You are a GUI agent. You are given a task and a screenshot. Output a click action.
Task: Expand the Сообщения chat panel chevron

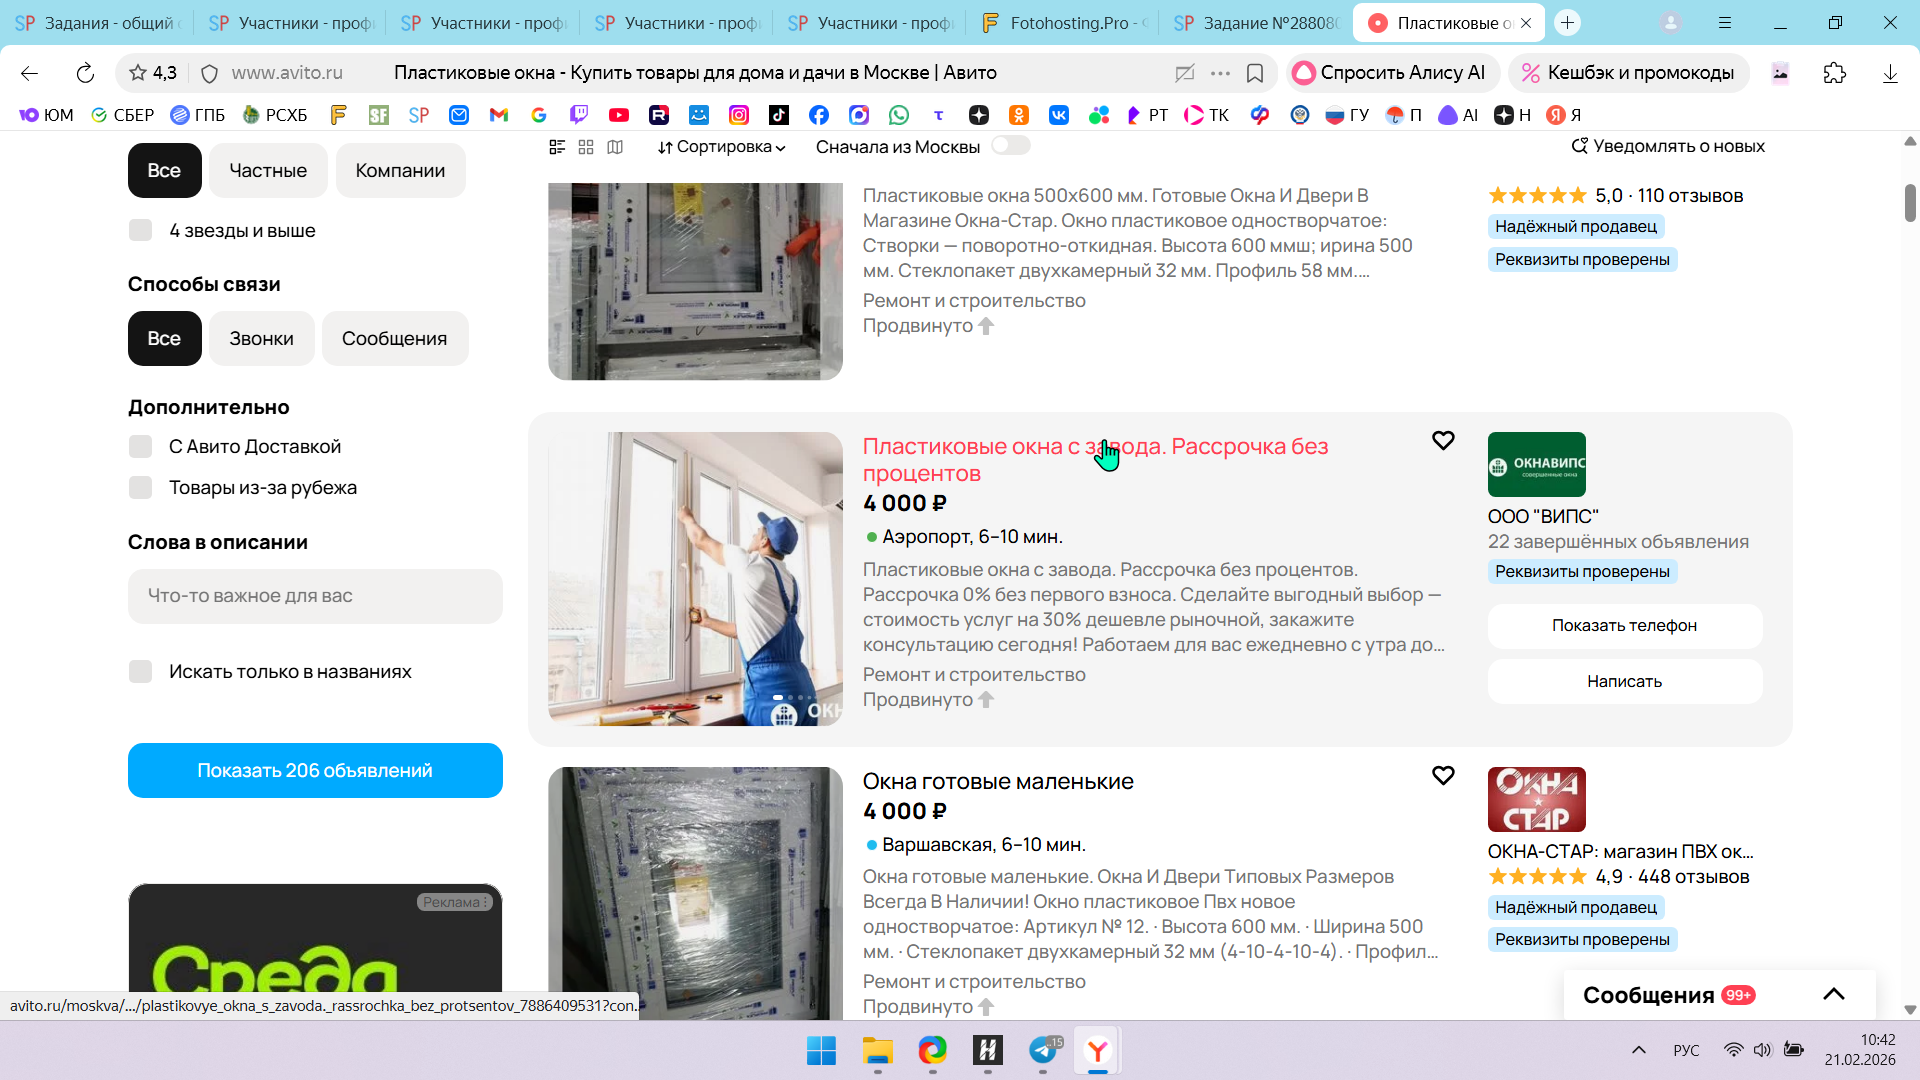(x=1833, y=994)
